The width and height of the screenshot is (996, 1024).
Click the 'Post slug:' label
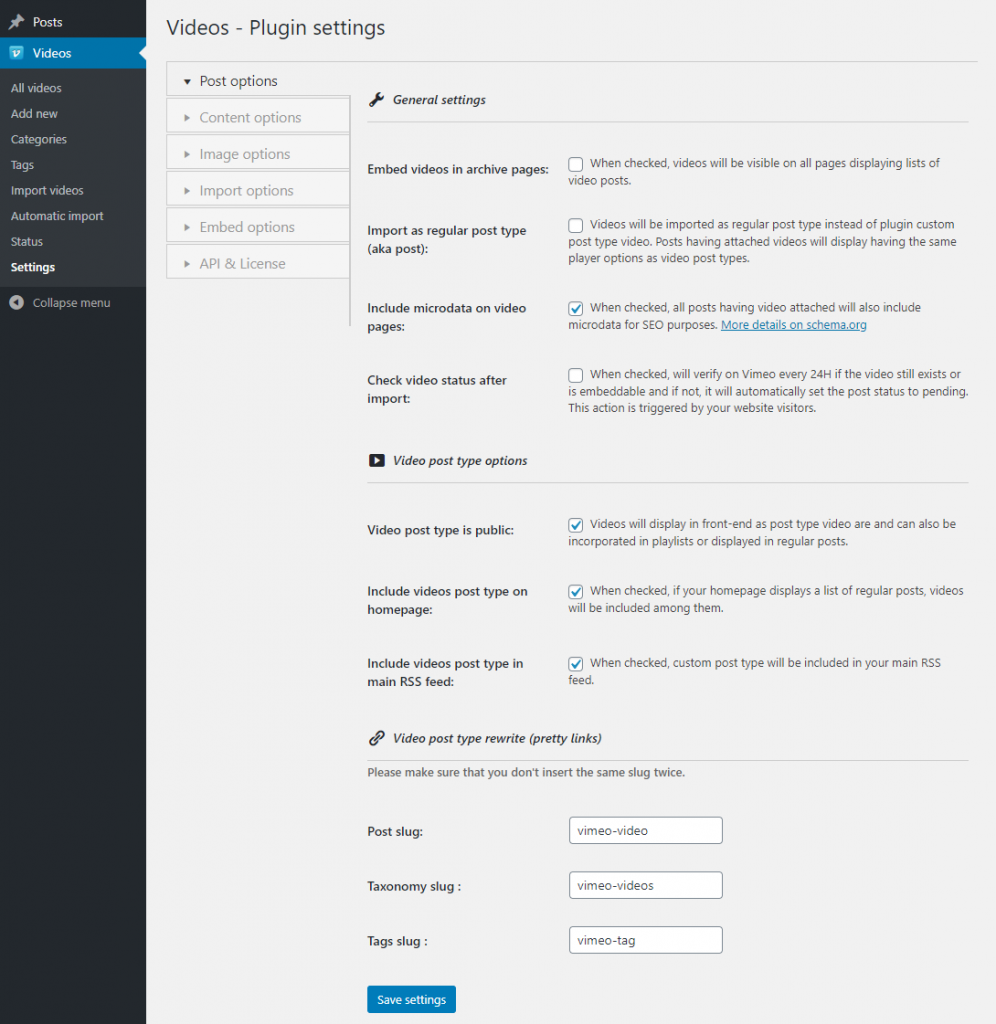[x=395, y=831]
